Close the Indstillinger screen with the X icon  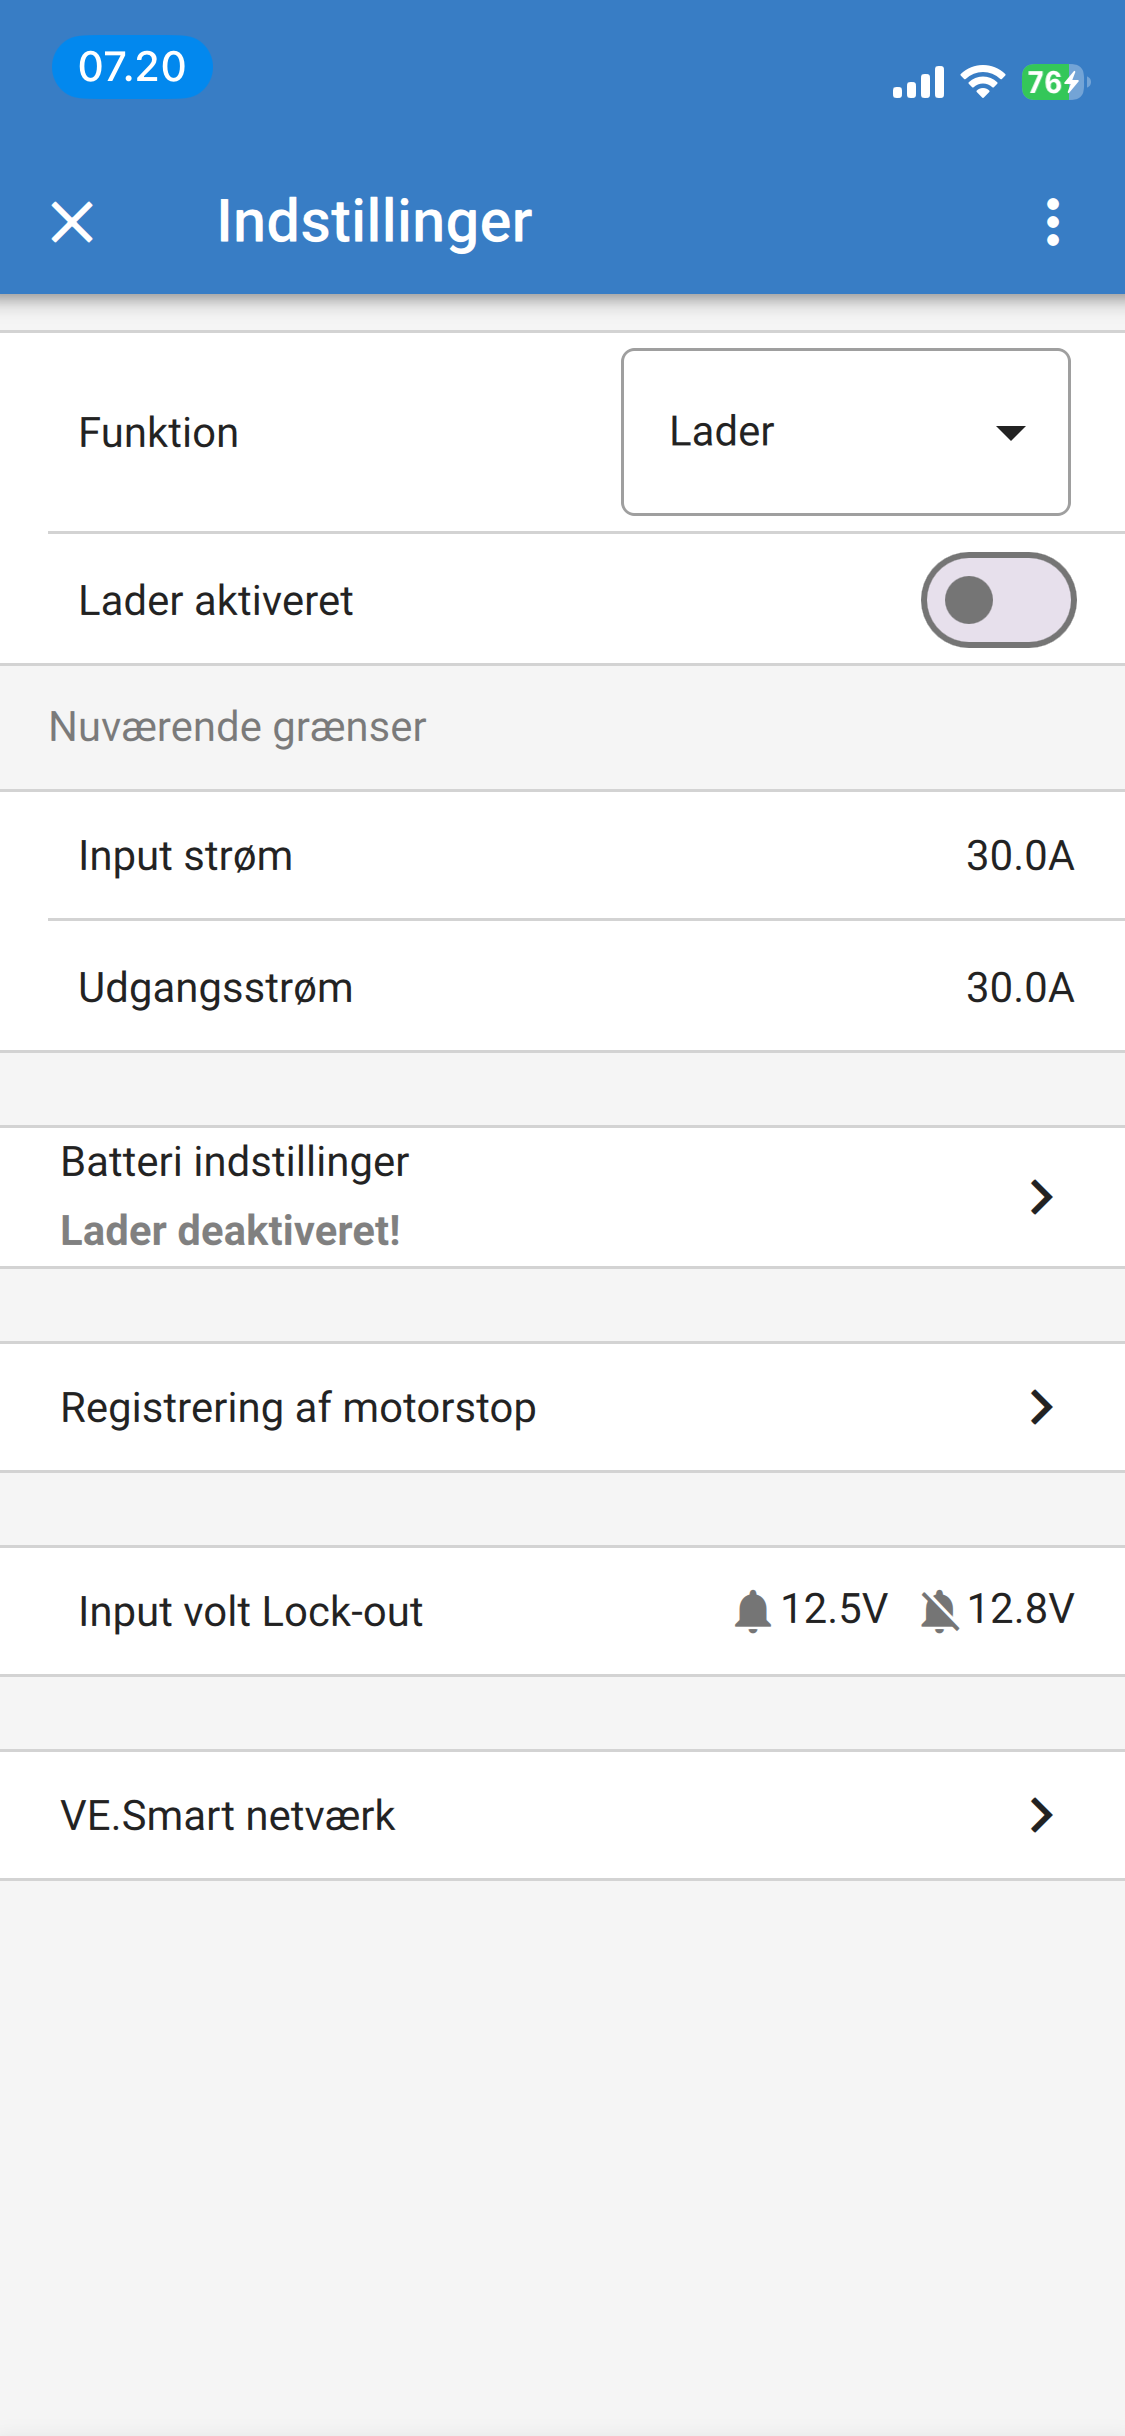(x=72, y=222)
